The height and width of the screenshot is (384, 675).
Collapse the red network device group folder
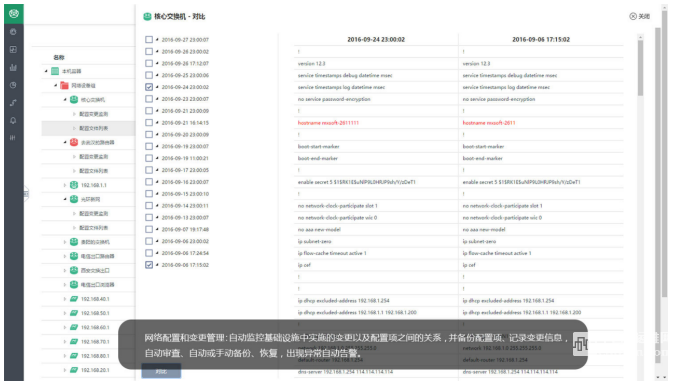56,85
